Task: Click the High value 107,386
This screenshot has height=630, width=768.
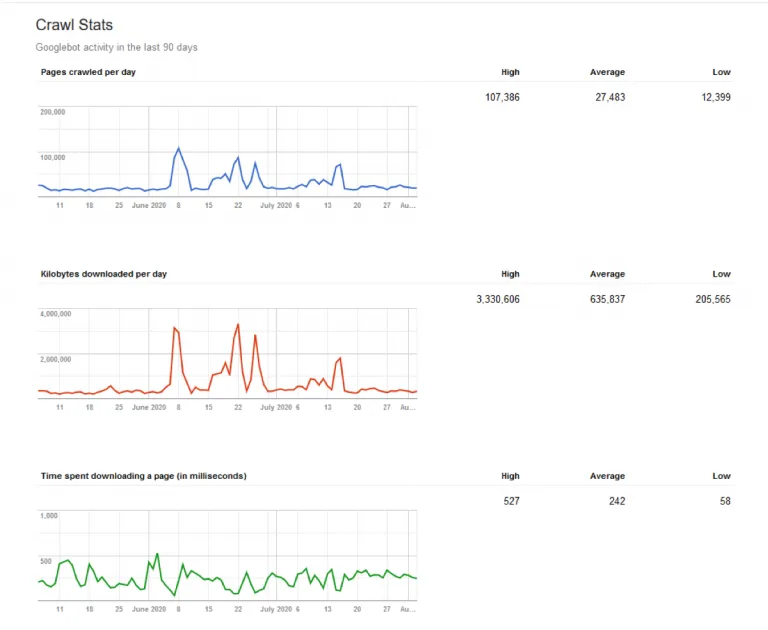Action: [x=502, y=97]
